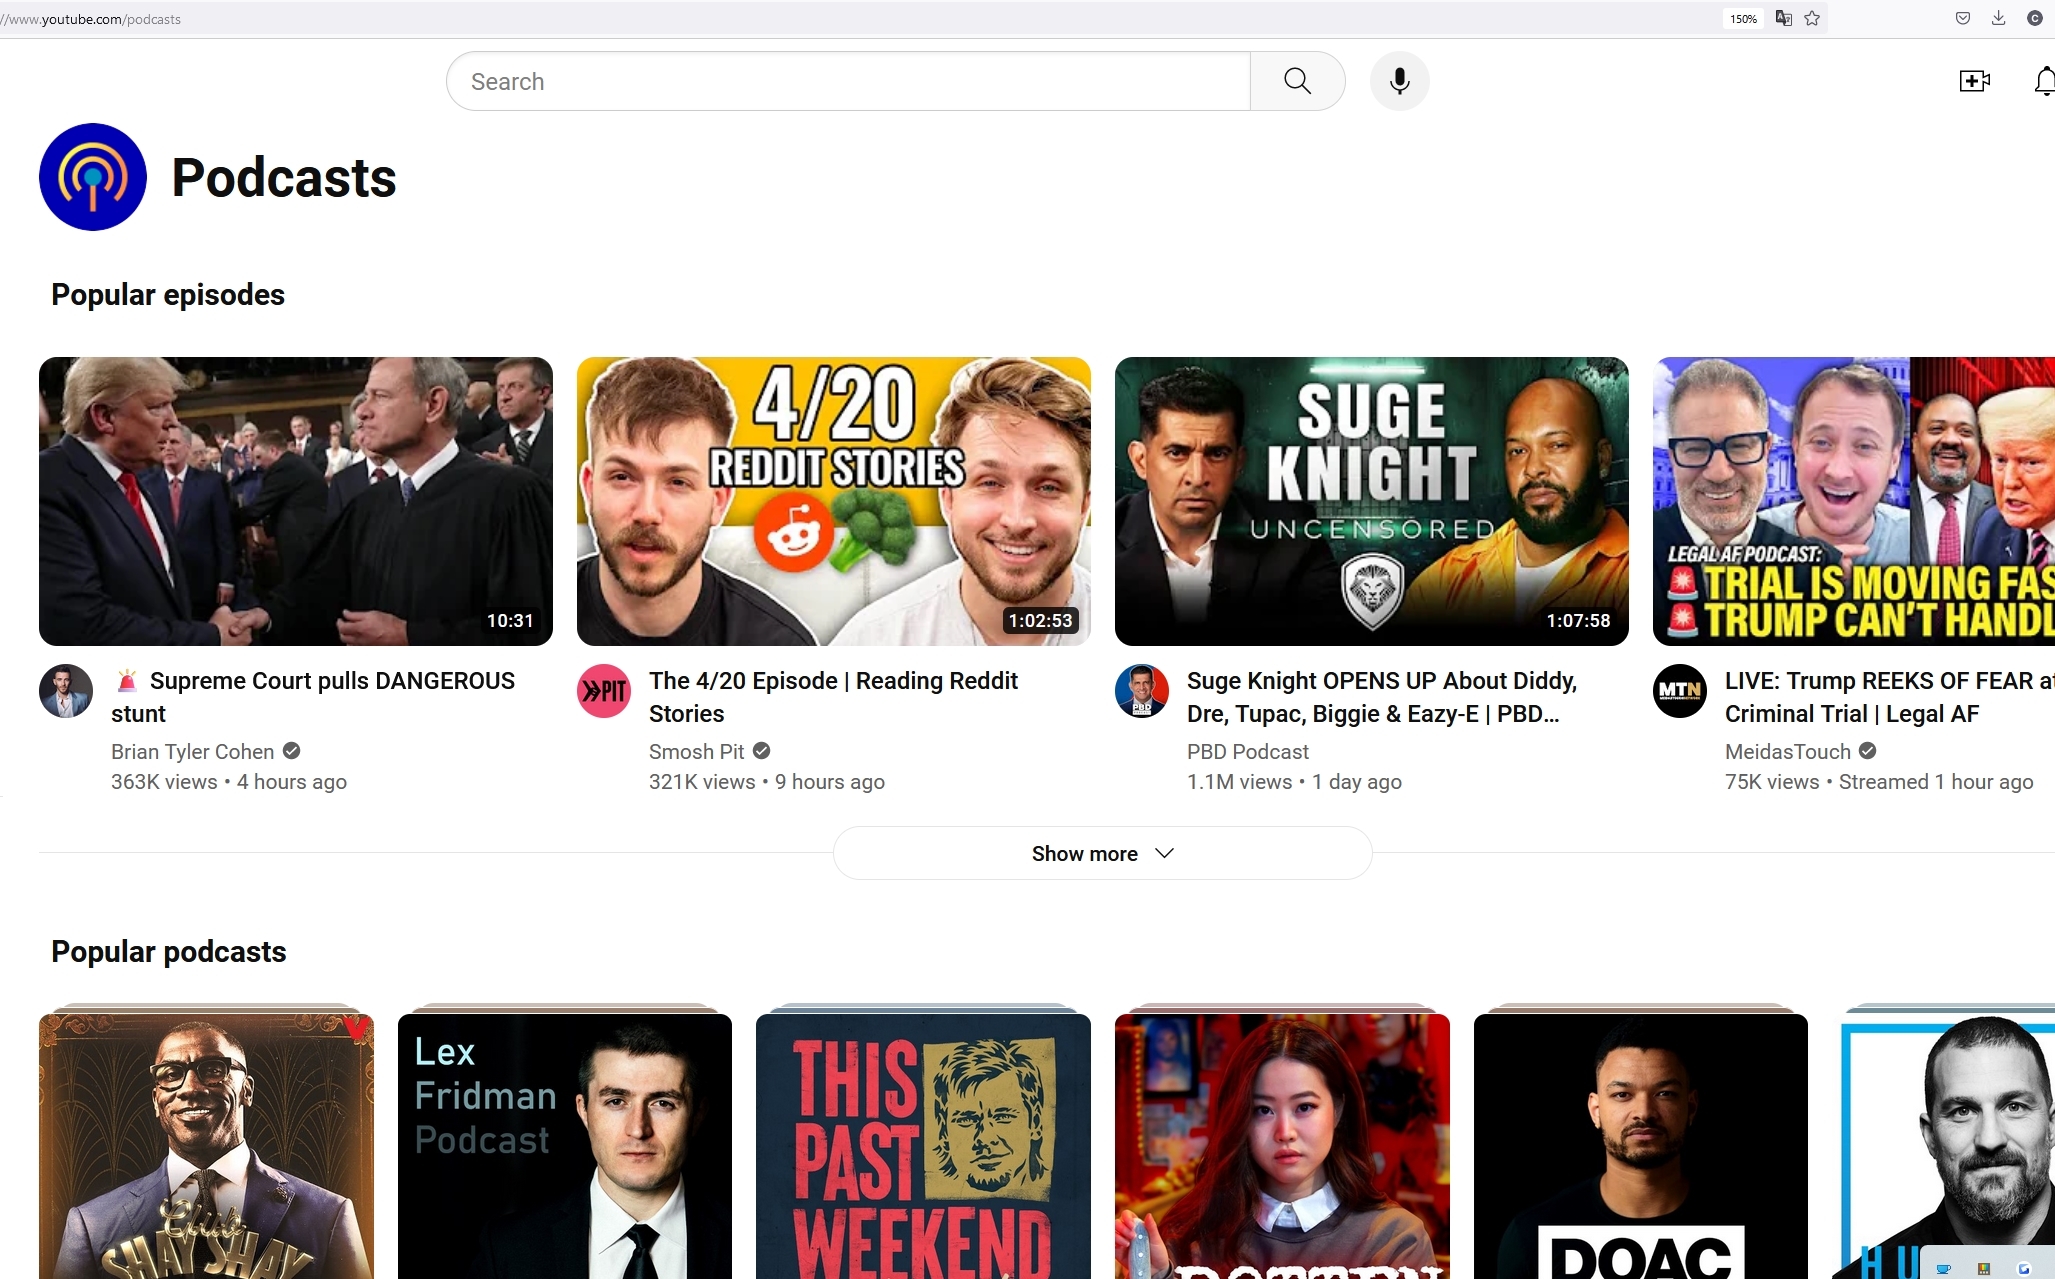2055x1279 pixels.
Task: Click the youtube.com/podcasts address bar URL
Action: click(92, 19)
